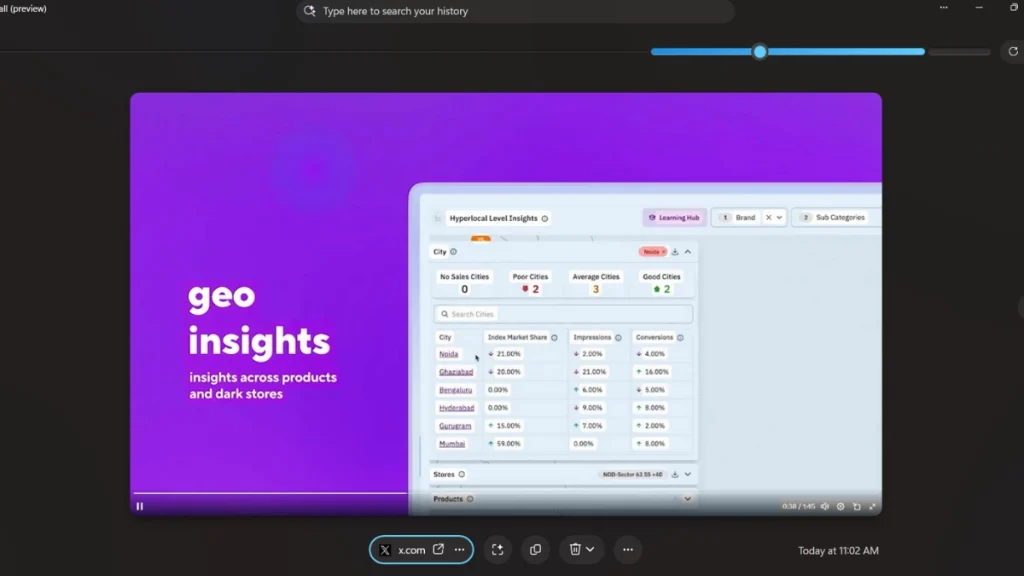Open x.com source link

(411, 550)
